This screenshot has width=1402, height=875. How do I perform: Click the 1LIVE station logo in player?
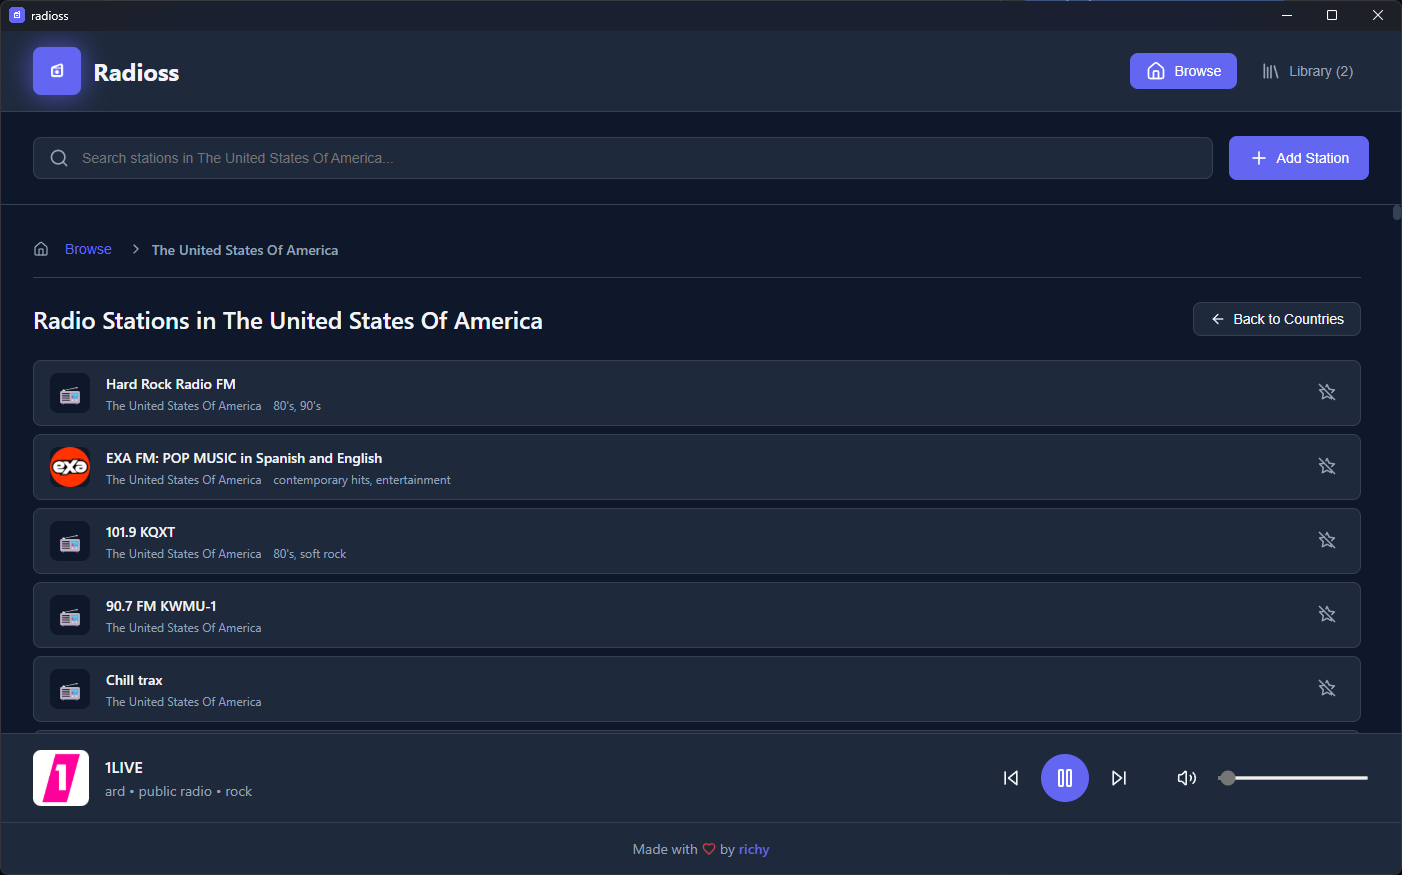point(61,778)
